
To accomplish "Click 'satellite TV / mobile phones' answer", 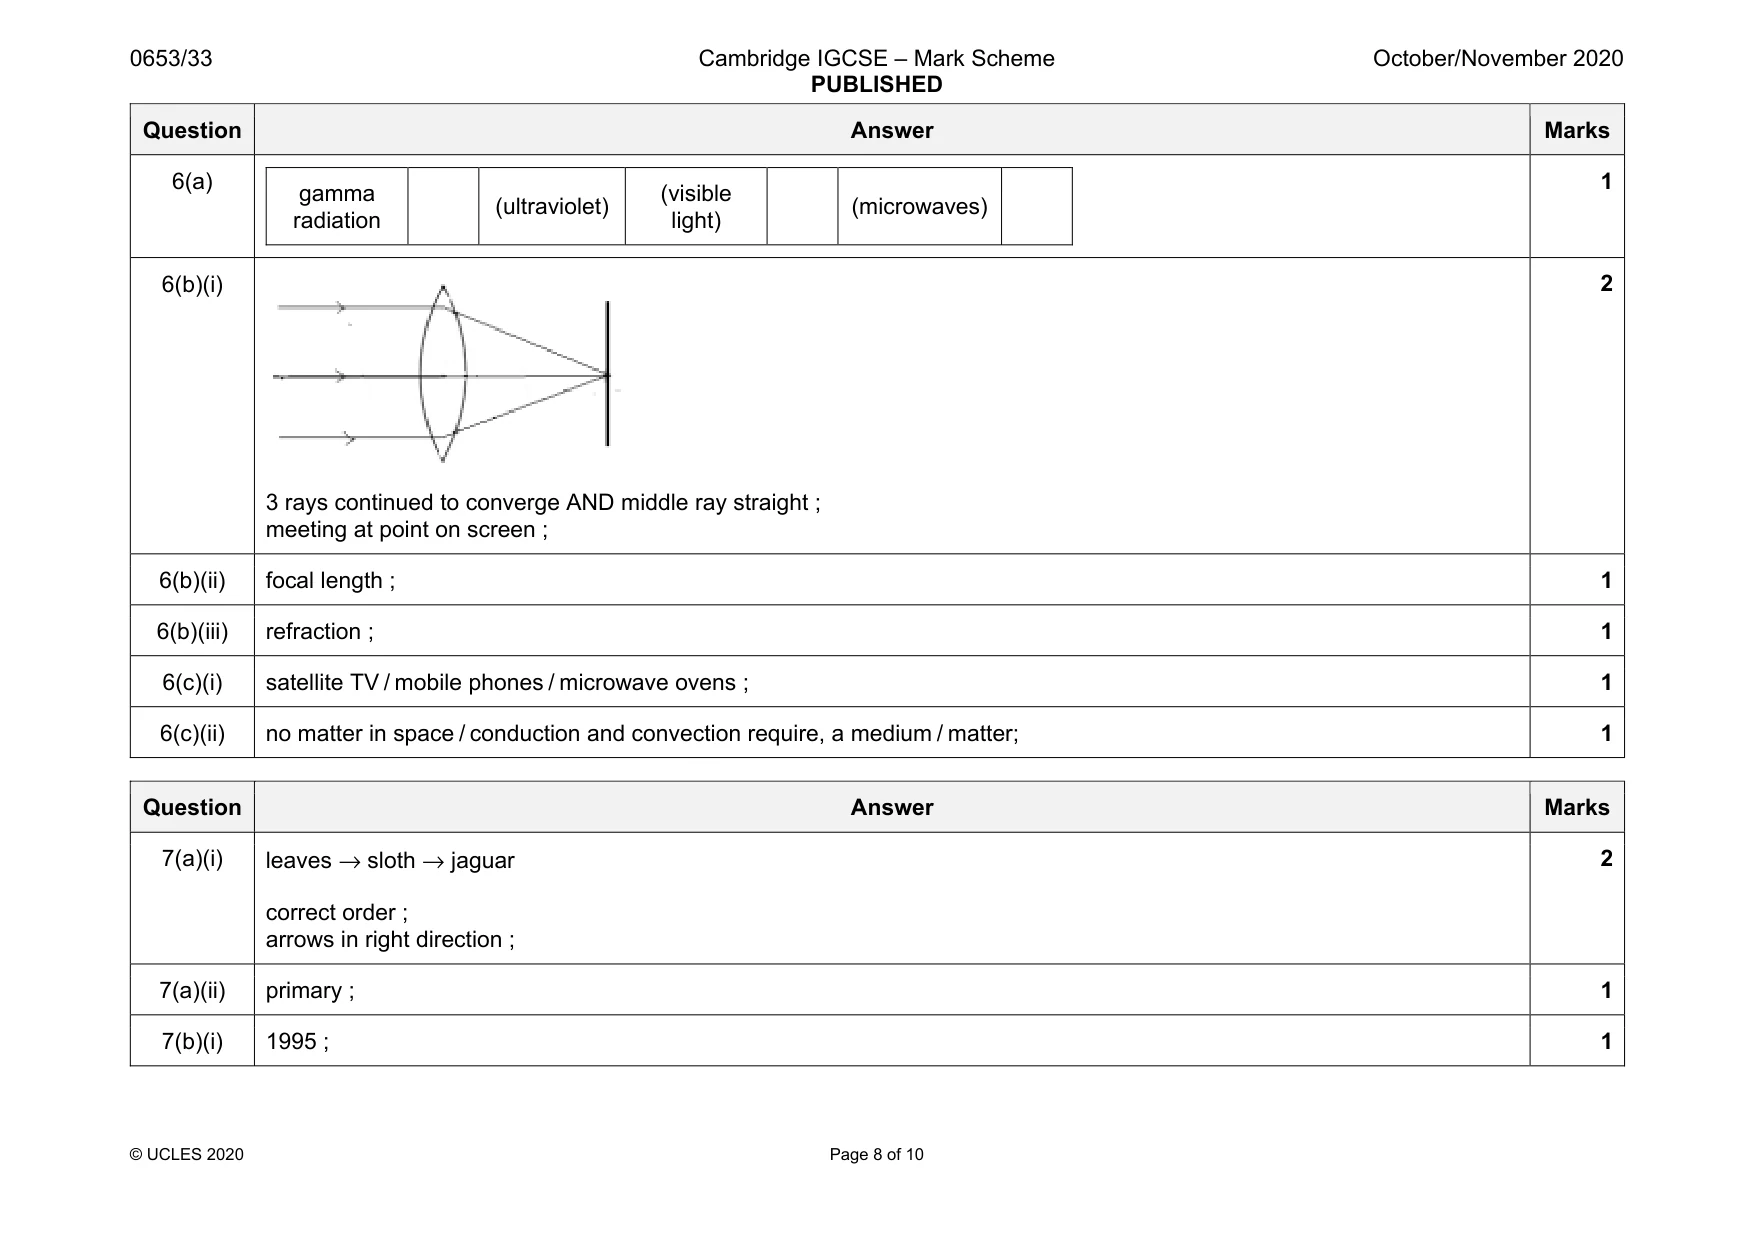I will point(507,682).
